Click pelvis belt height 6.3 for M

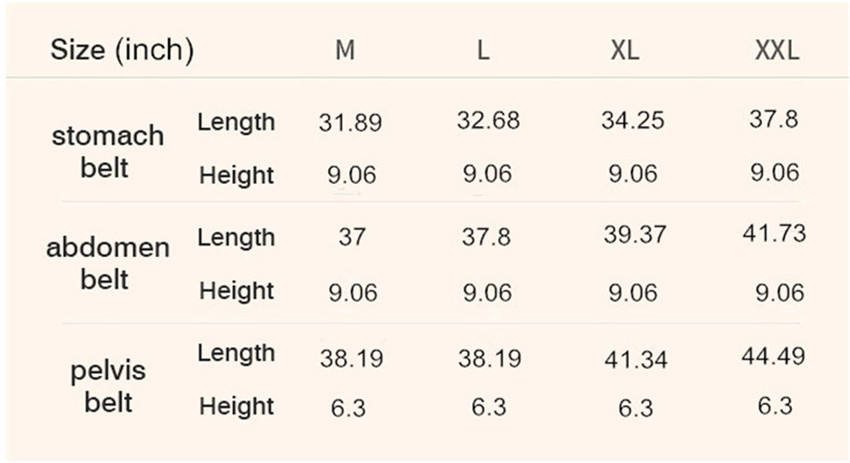(x=351, y=408)
